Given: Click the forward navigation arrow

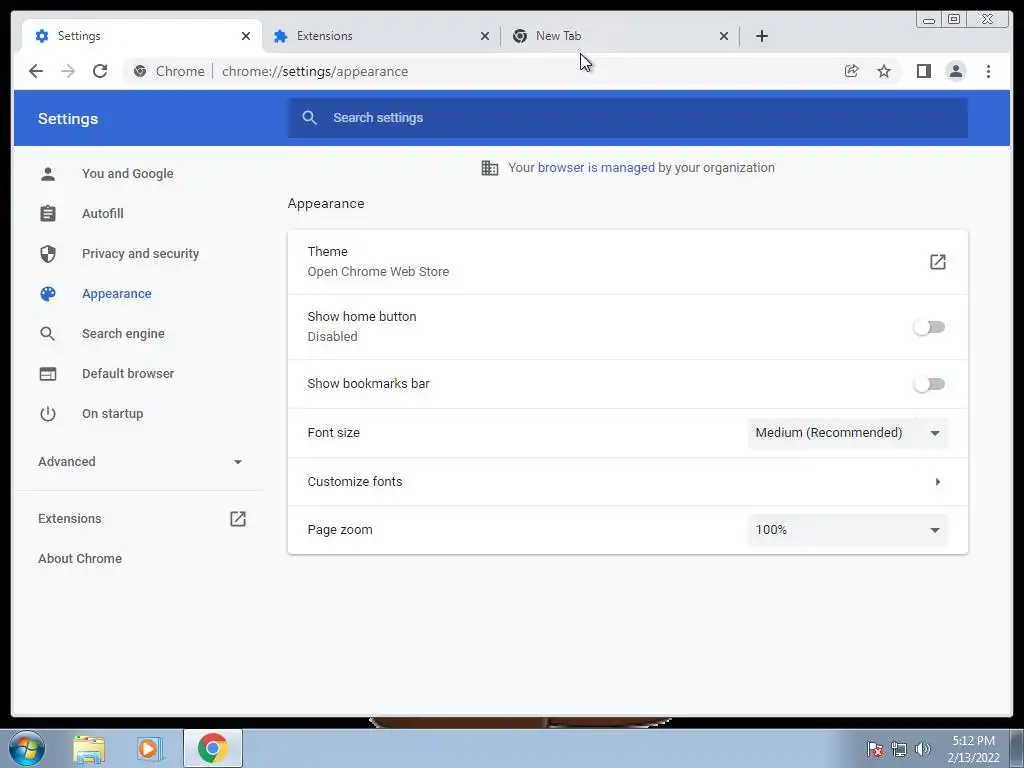Looking at the screenshot, I should pos(68,71).
